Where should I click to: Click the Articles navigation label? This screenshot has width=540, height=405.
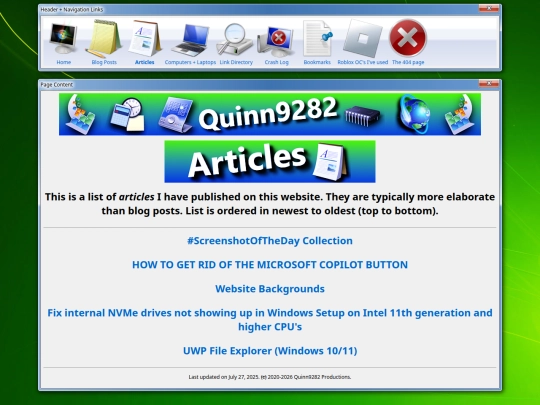click(145, 62)
